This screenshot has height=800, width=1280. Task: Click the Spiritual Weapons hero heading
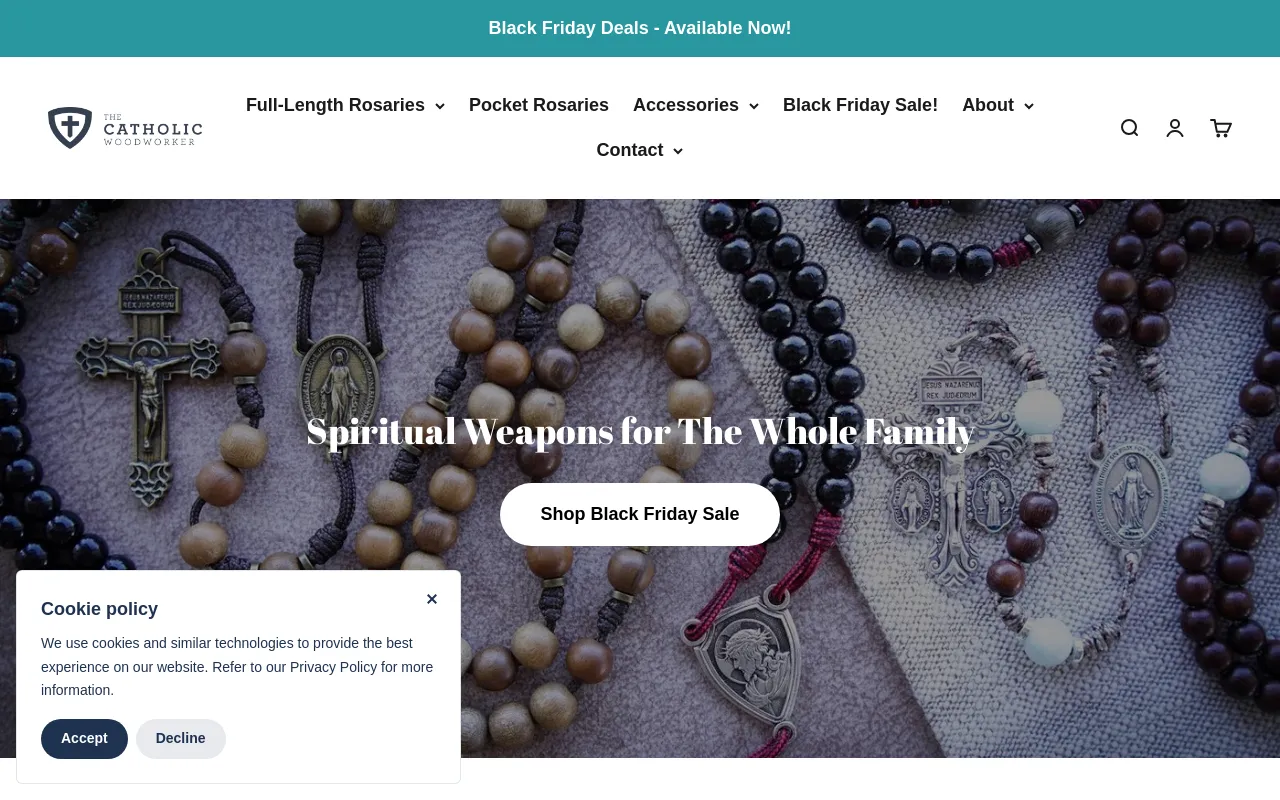click(640, 431)
